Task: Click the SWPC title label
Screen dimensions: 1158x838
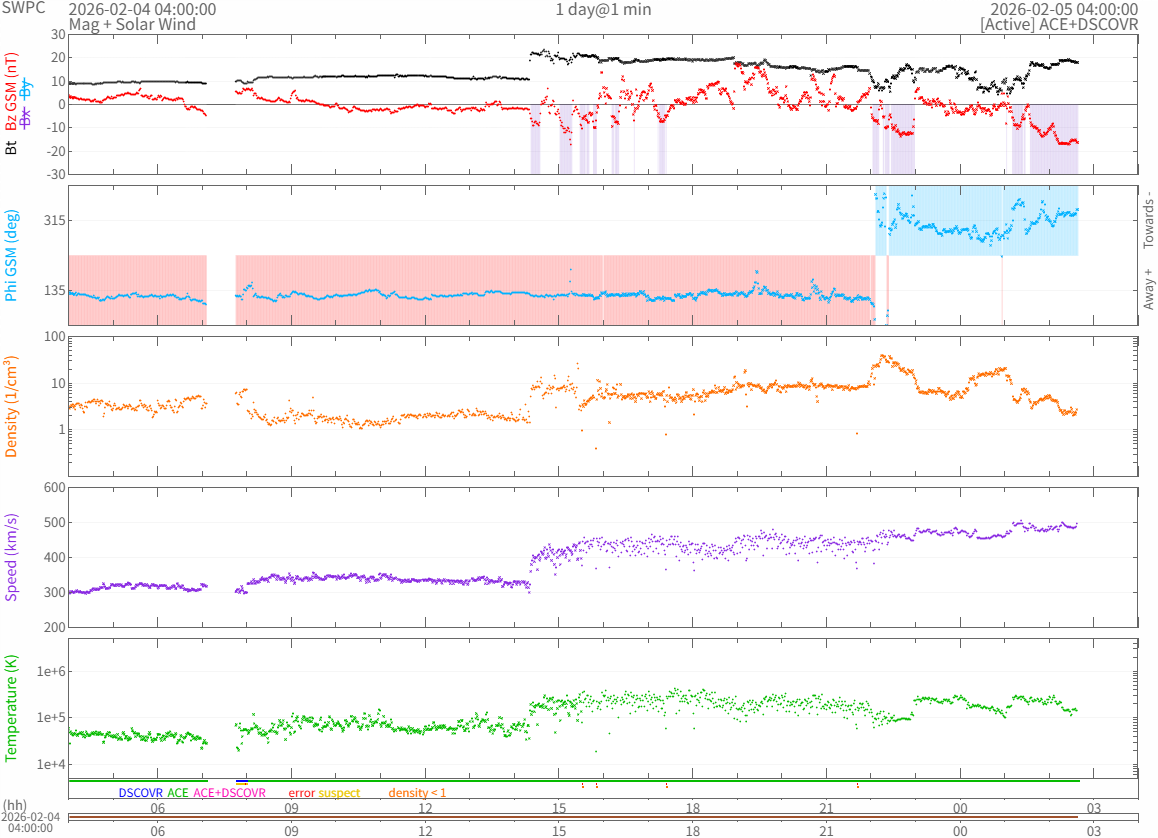Action: tap(23, 8)
